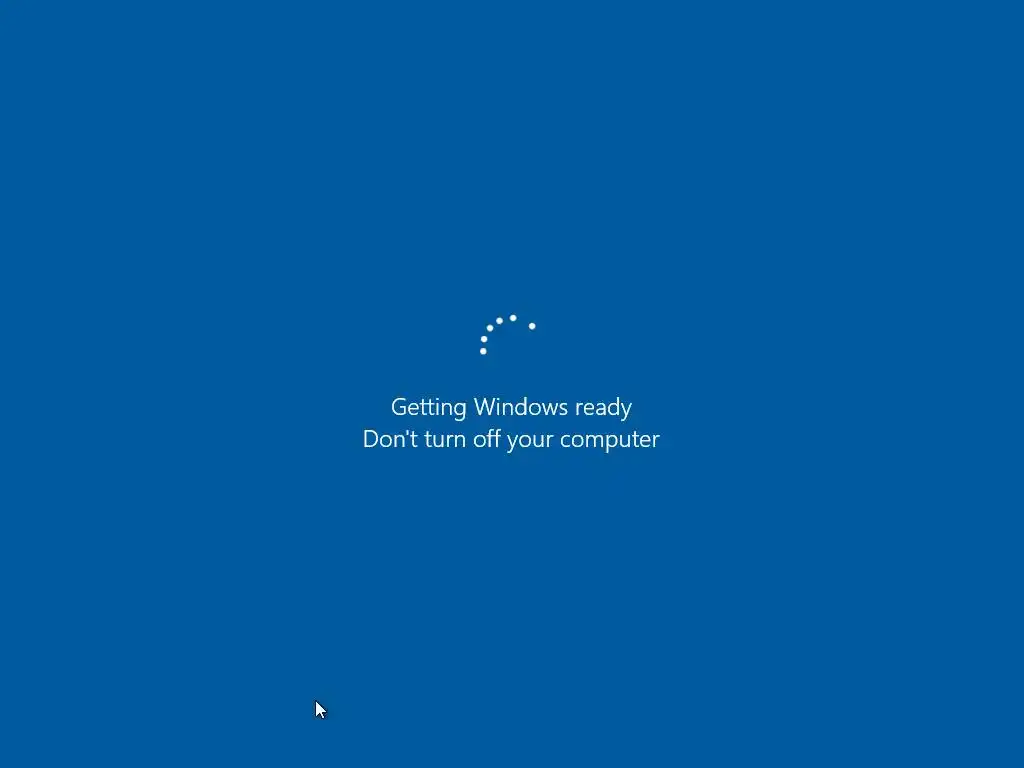Image resolution: width=1024 pixels, height=768 pixels.
Task: Click the topmost dot of the loading spinner
Action: (513, 318)
